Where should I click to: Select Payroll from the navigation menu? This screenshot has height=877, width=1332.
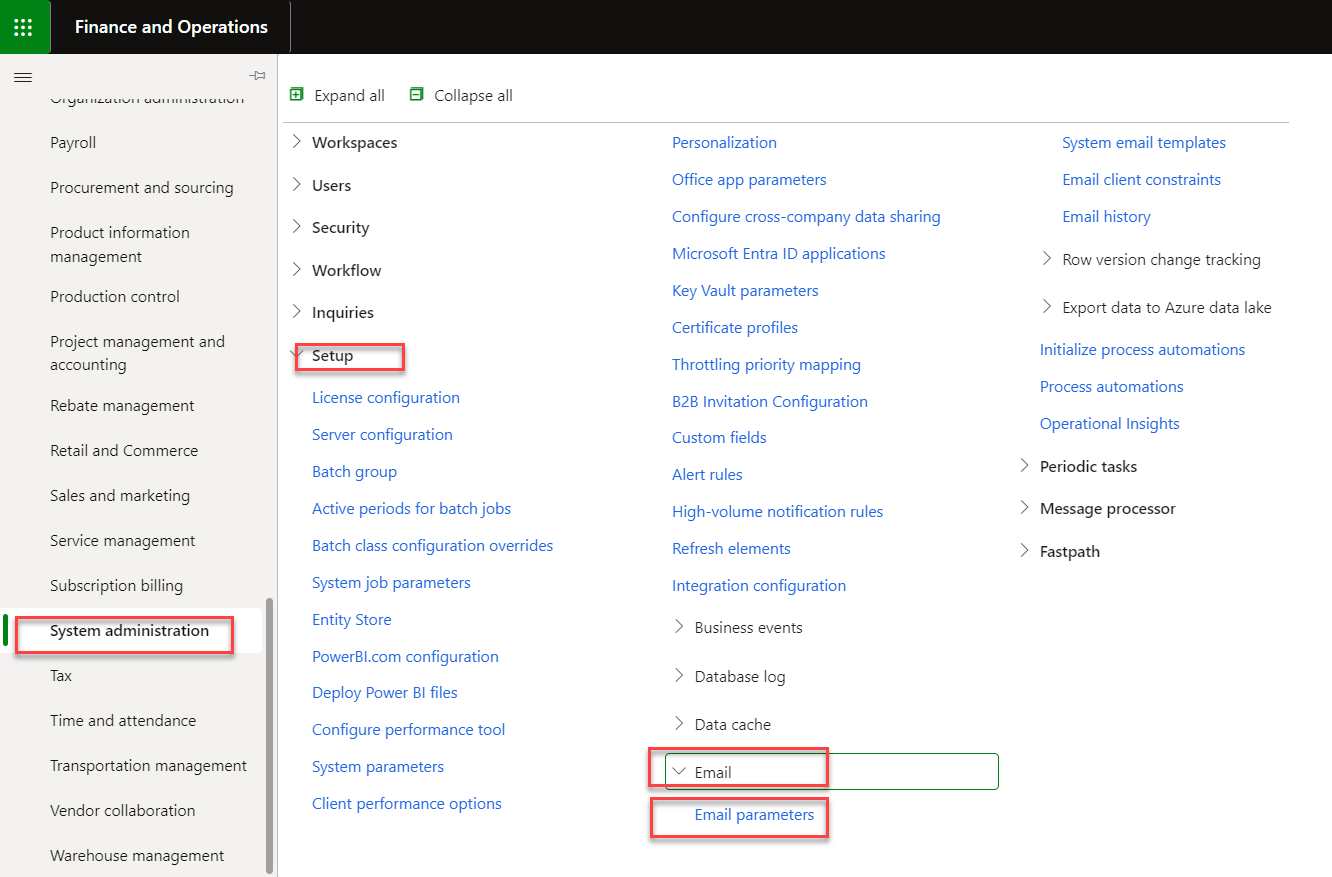tap(72, 142)
